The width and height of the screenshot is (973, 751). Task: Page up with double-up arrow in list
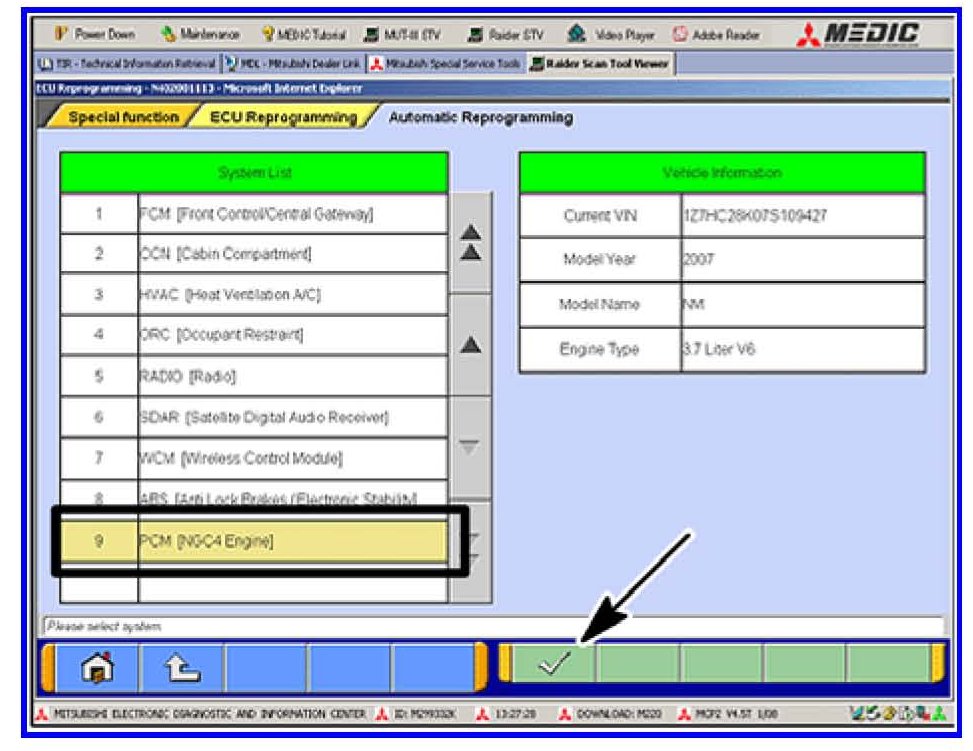coord(470,242)
